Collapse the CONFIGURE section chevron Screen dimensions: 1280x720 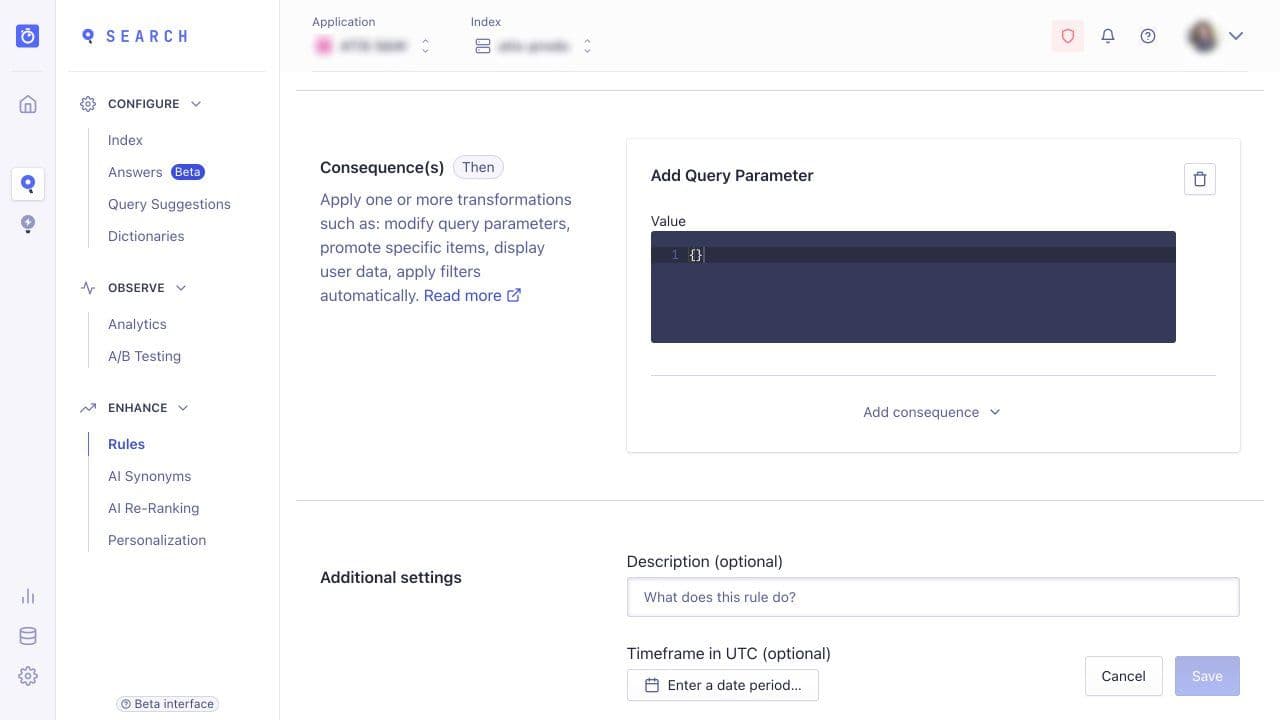point(196,104)
